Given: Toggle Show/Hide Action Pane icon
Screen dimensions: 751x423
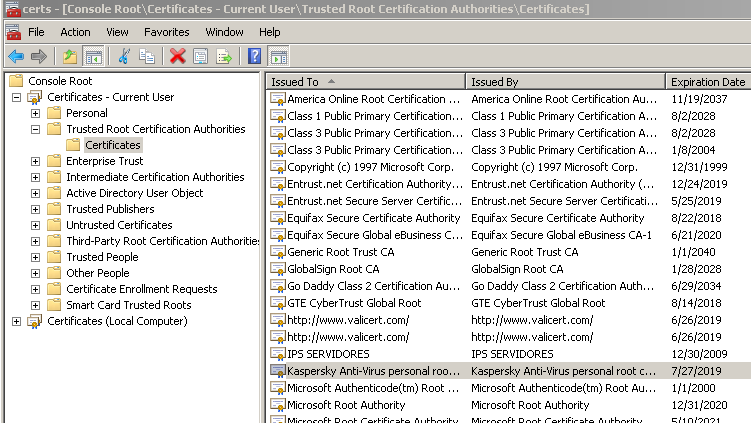Looking at the screenshot, I should click(279, 57).
